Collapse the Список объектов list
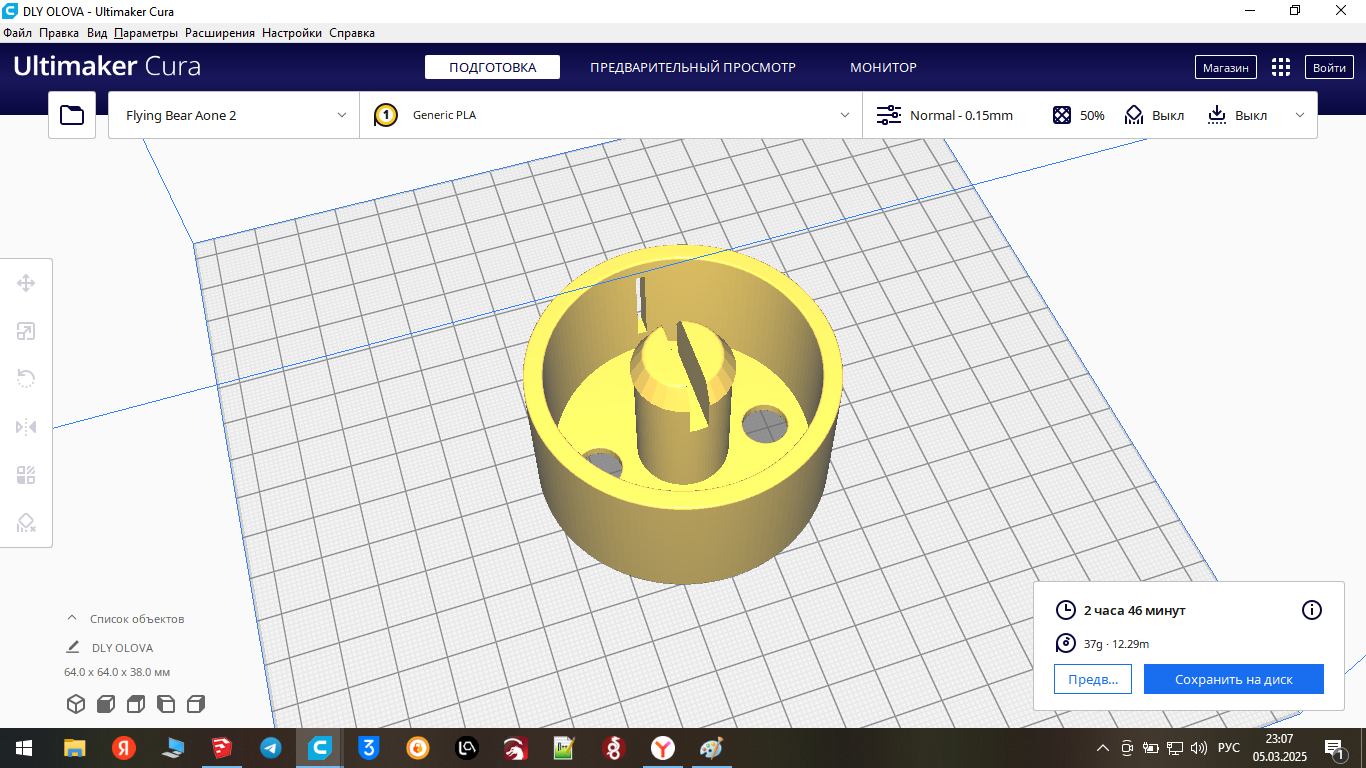The height and width of the screenshot is (768, 1366). click(72, 618)
